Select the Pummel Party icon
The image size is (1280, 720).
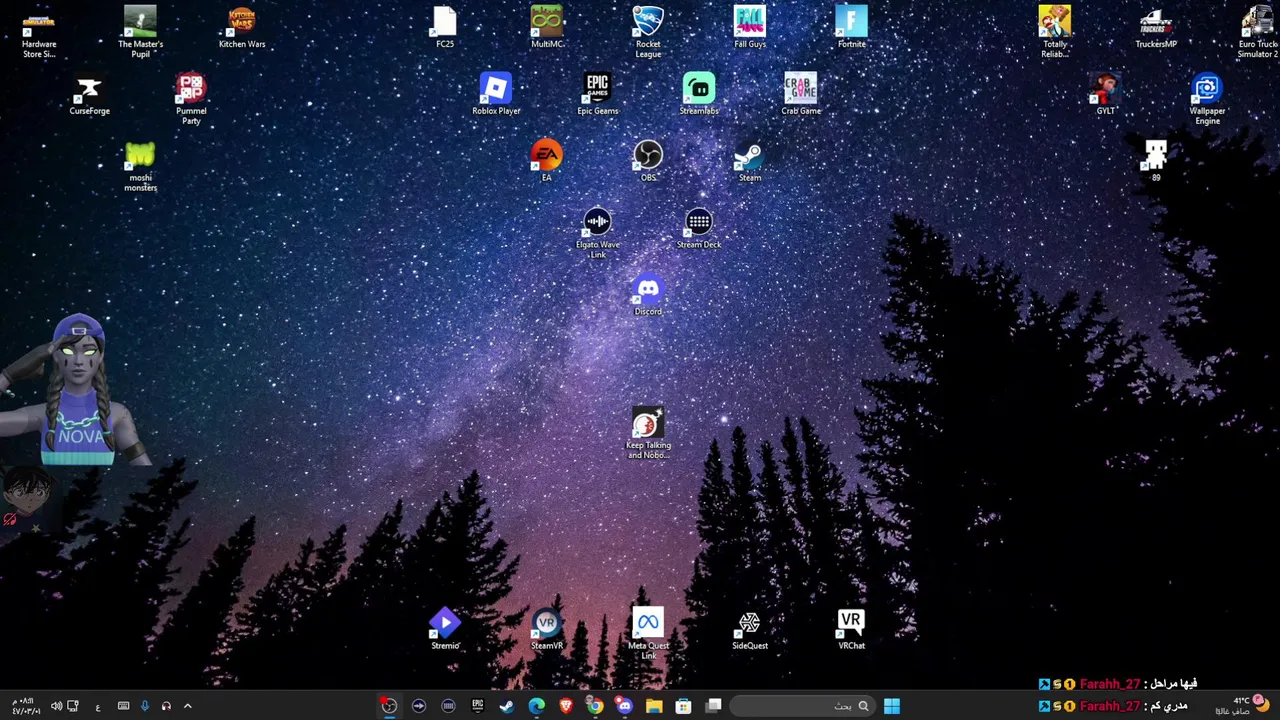[191, 100]
